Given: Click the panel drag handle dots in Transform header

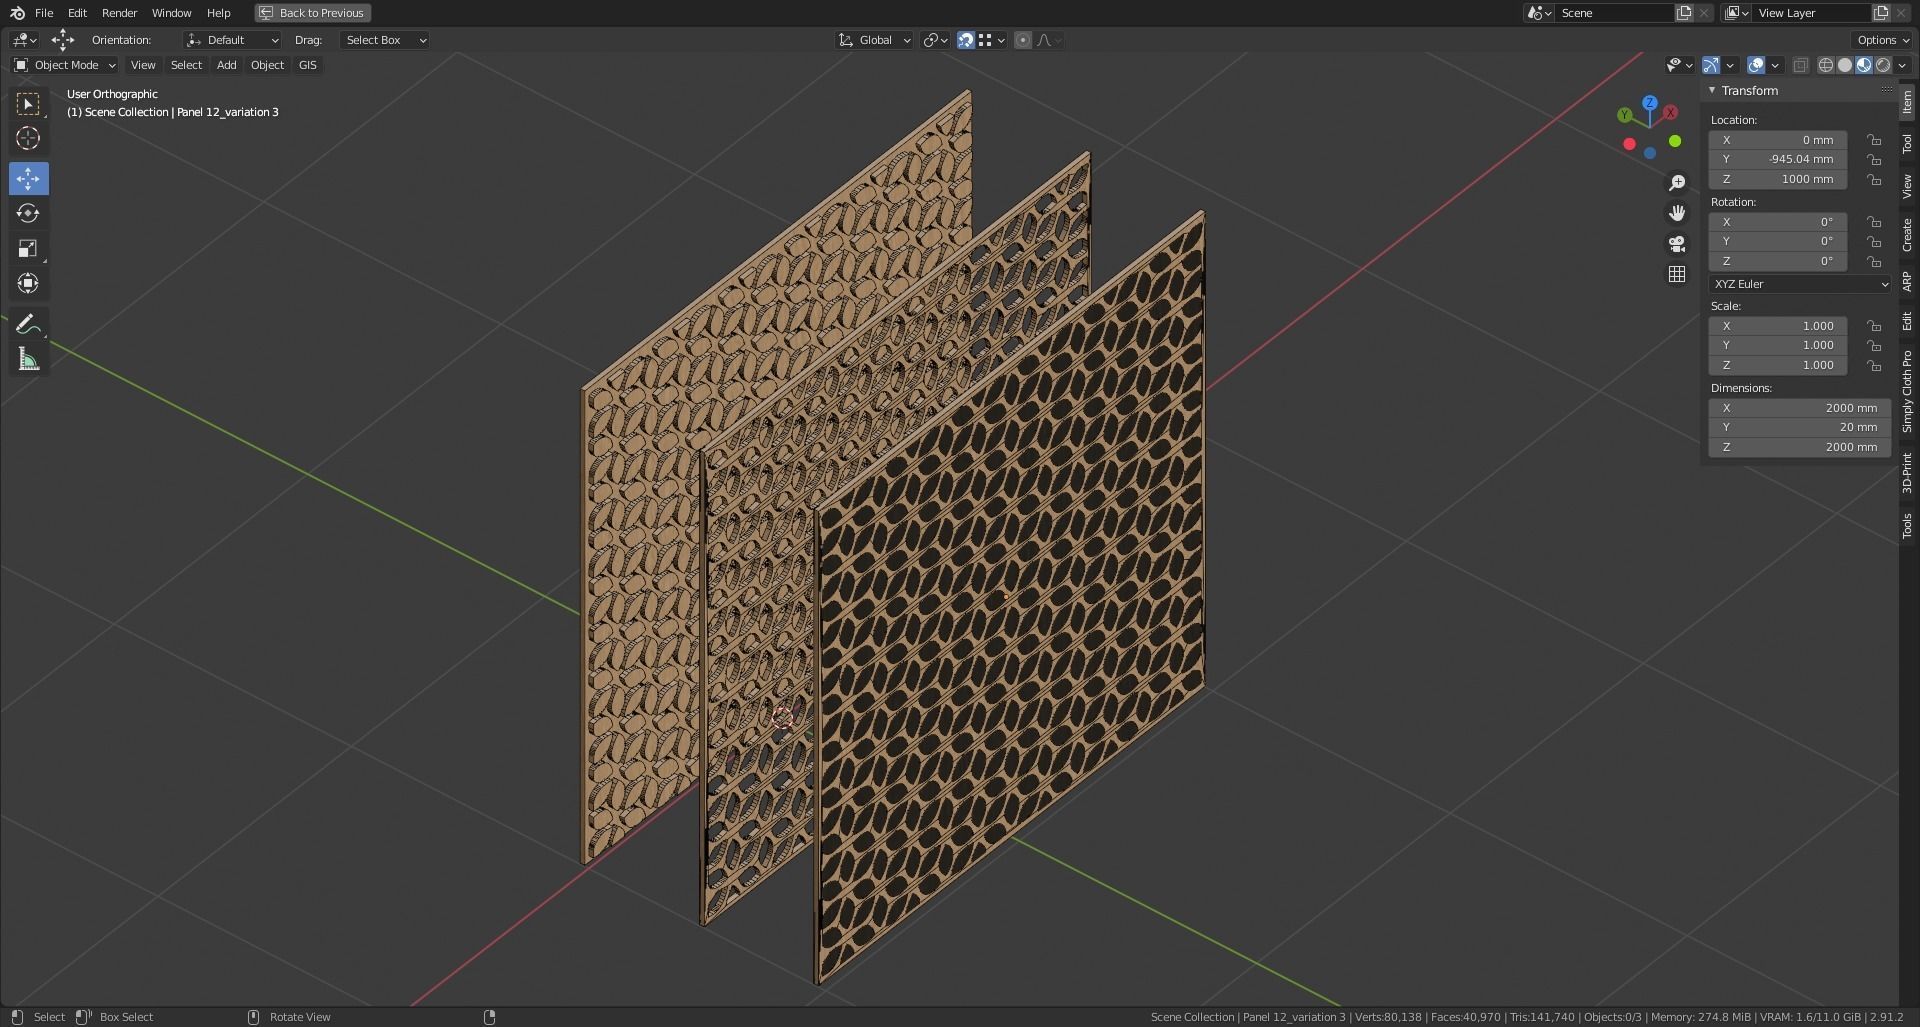Looking at the screenshot, I should (1886, 90).
